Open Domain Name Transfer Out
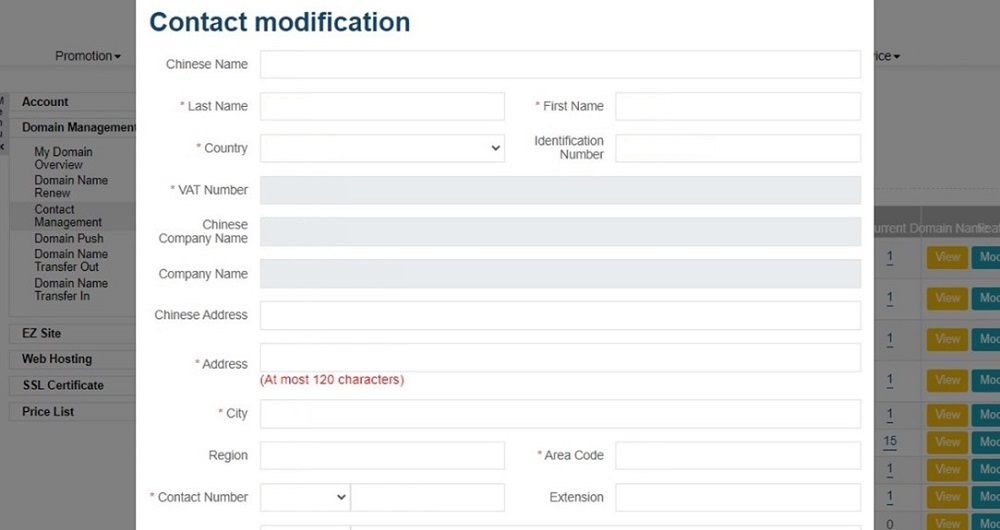Image resolution: width=1000 pixels, height=530 pixels. coord(71,260)
